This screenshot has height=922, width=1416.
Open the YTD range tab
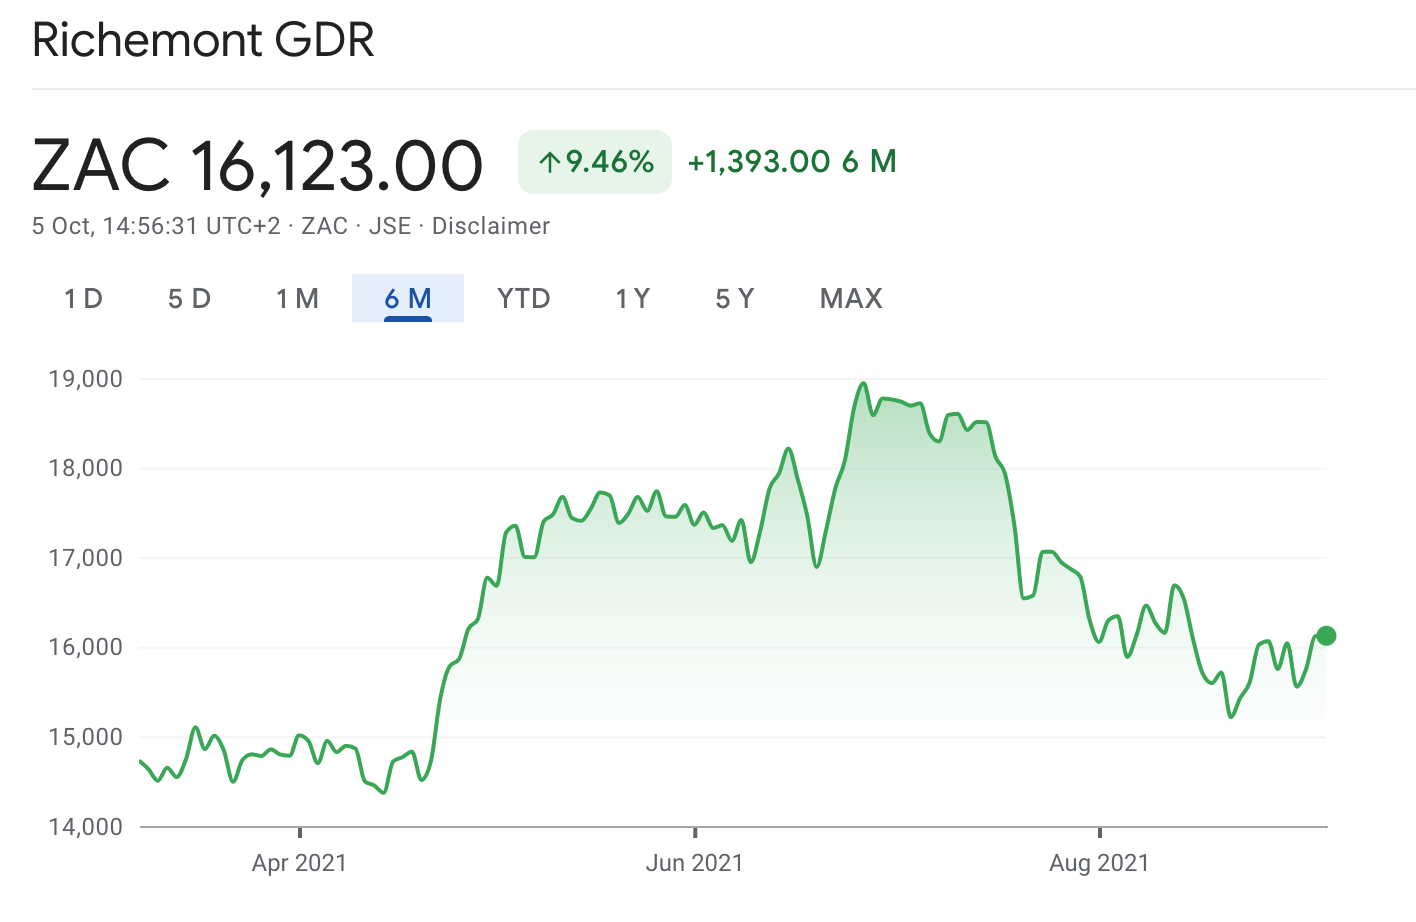coord(524,298)
